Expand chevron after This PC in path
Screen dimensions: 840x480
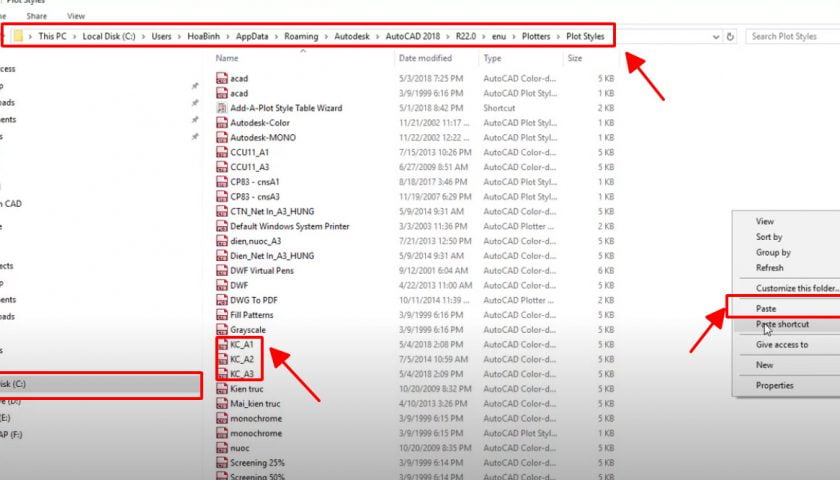(75, 36)
